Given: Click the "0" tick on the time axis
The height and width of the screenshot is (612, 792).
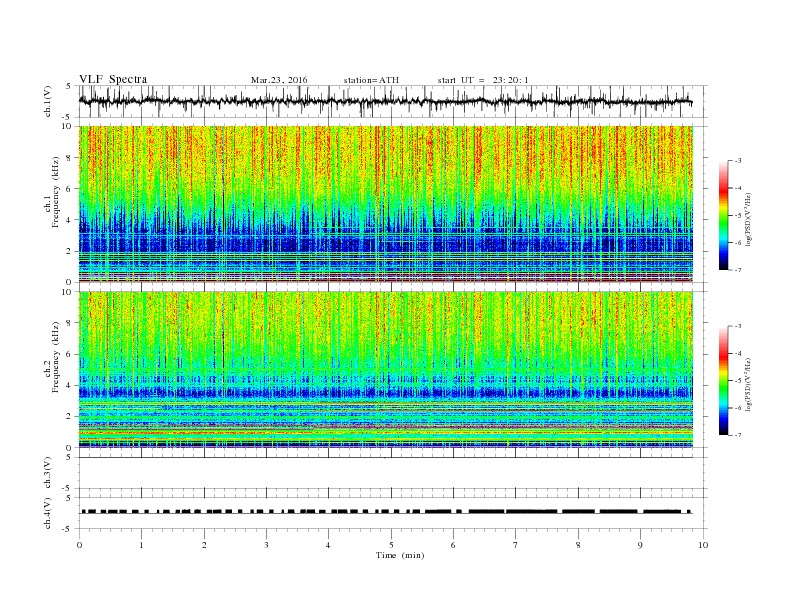Looking at the screenshot, I should 79,545.
